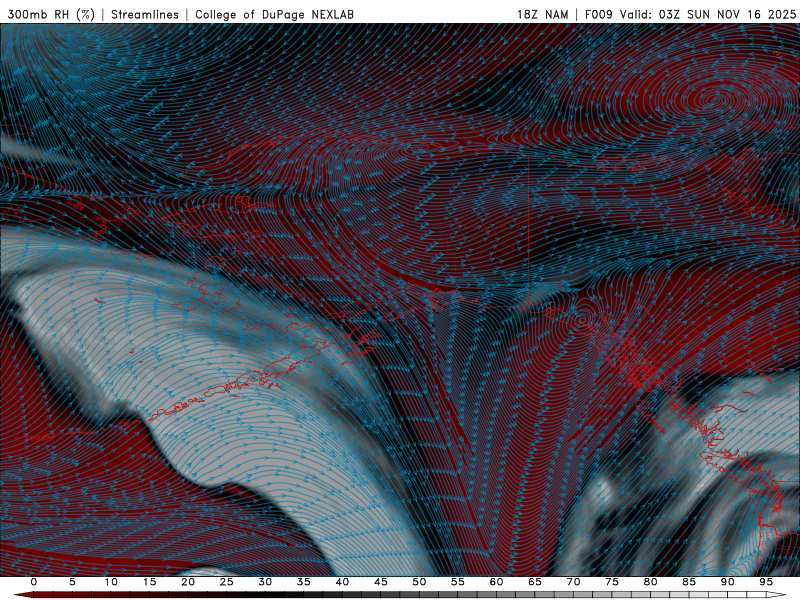
Task: Click the '0' colorbar scale label
Action: pyautogui.click(x=34, y=582)
